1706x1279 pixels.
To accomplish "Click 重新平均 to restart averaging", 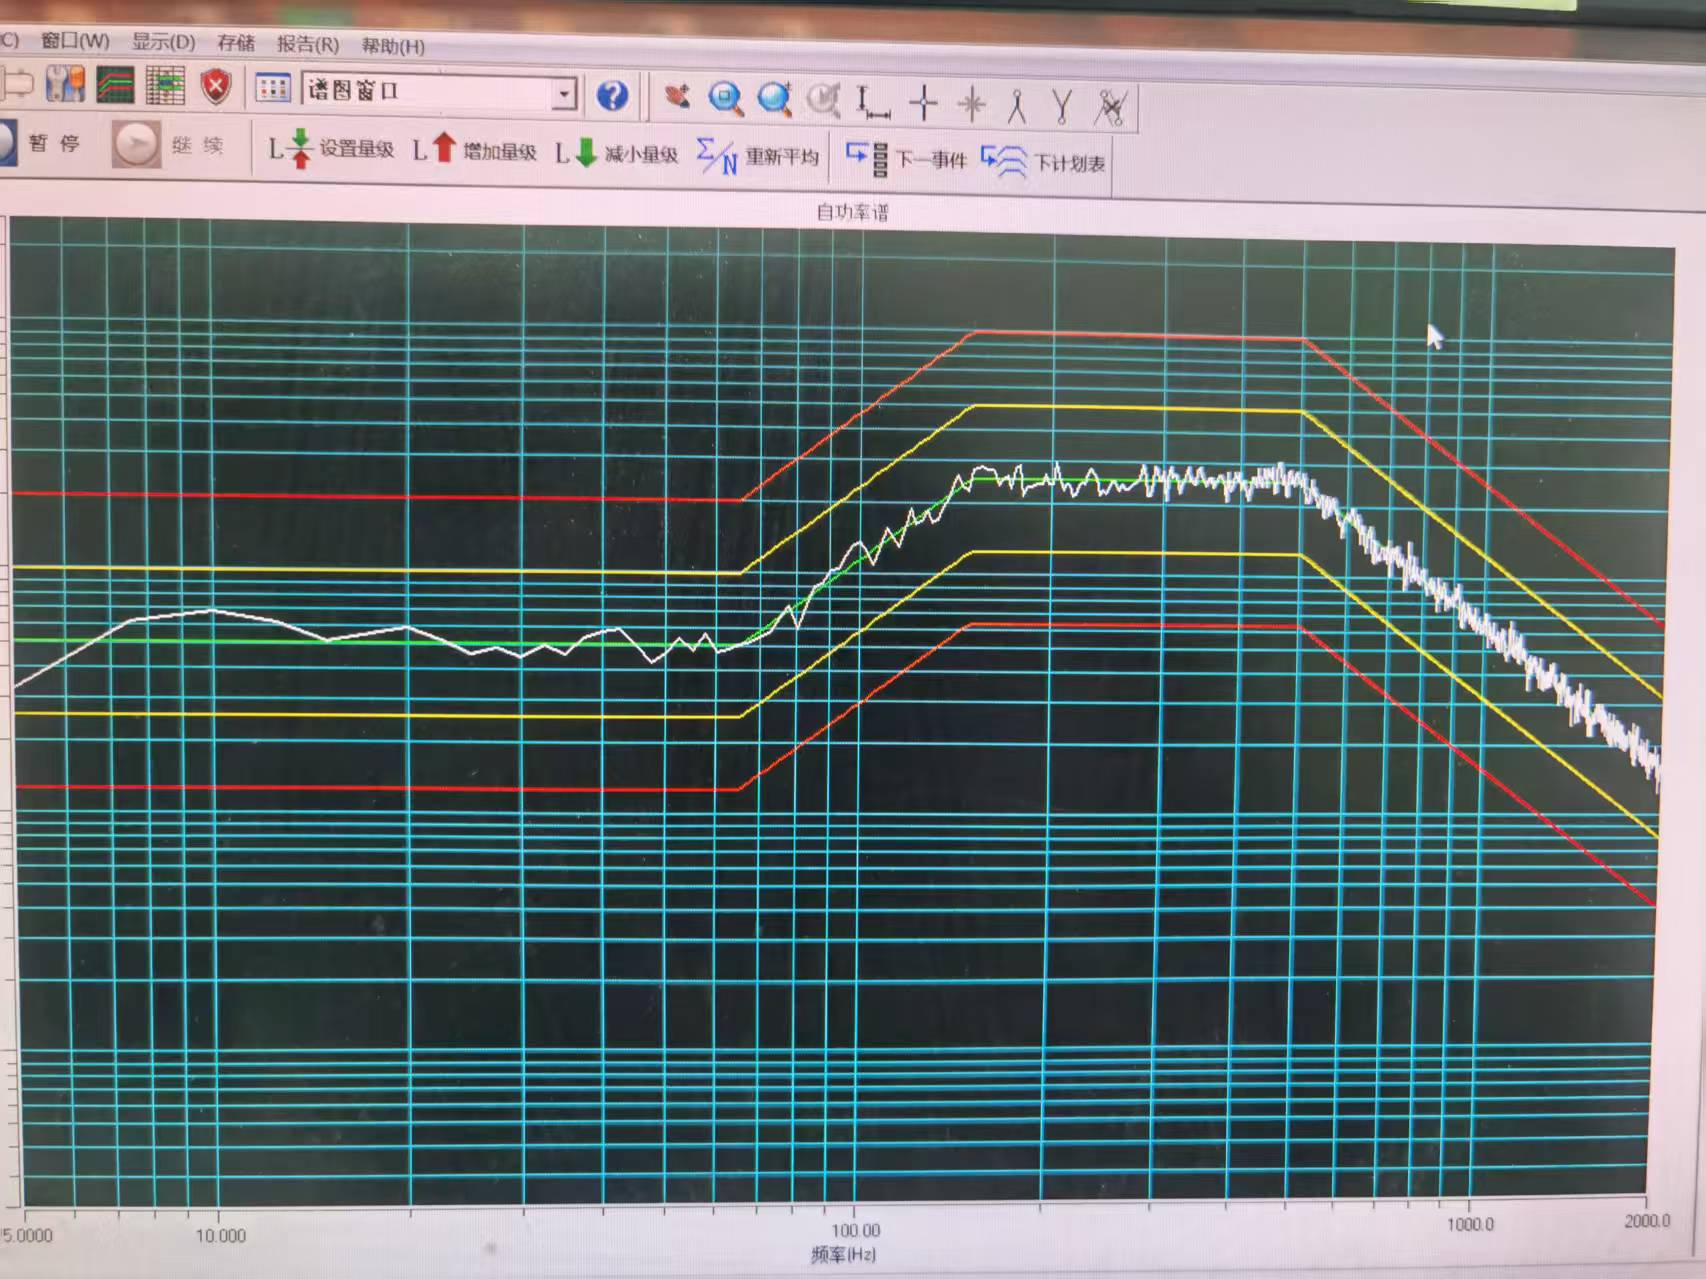I will tap(758, 156).
